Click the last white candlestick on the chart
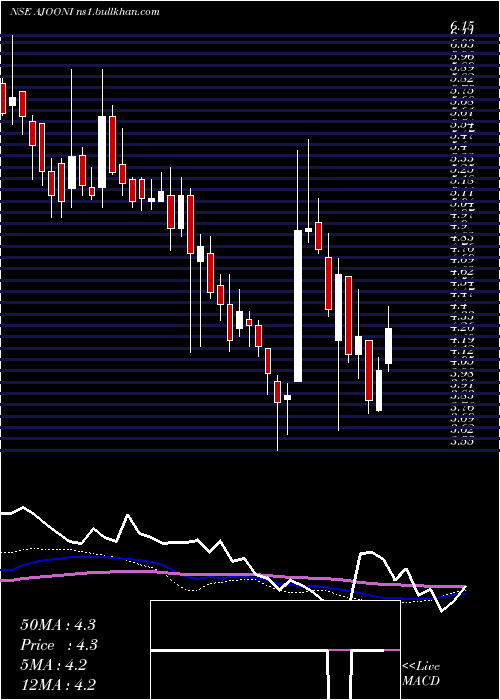Viewport: 500px width, 700px height. pos(388,346)
